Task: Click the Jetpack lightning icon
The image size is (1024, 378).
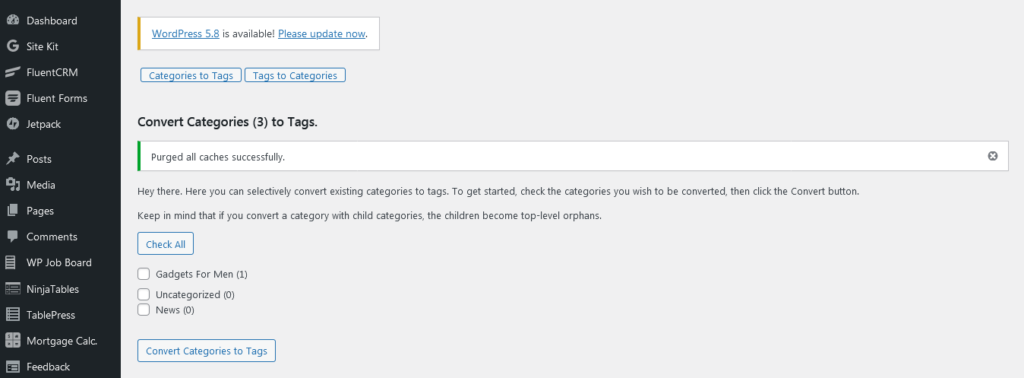Action: (x=12, y=124)
